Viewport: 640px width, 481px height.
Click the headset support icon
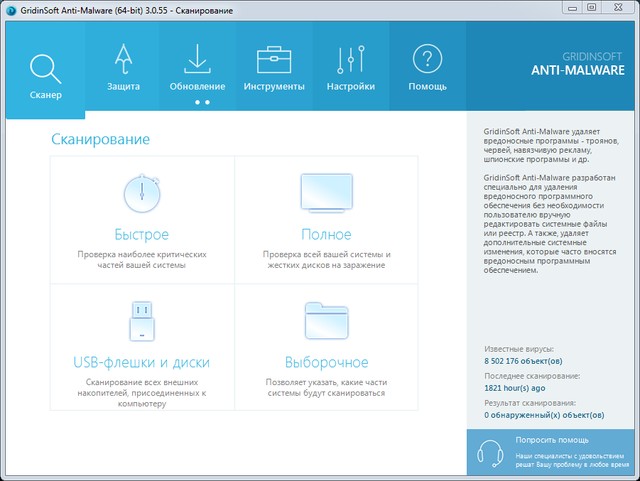489,452
